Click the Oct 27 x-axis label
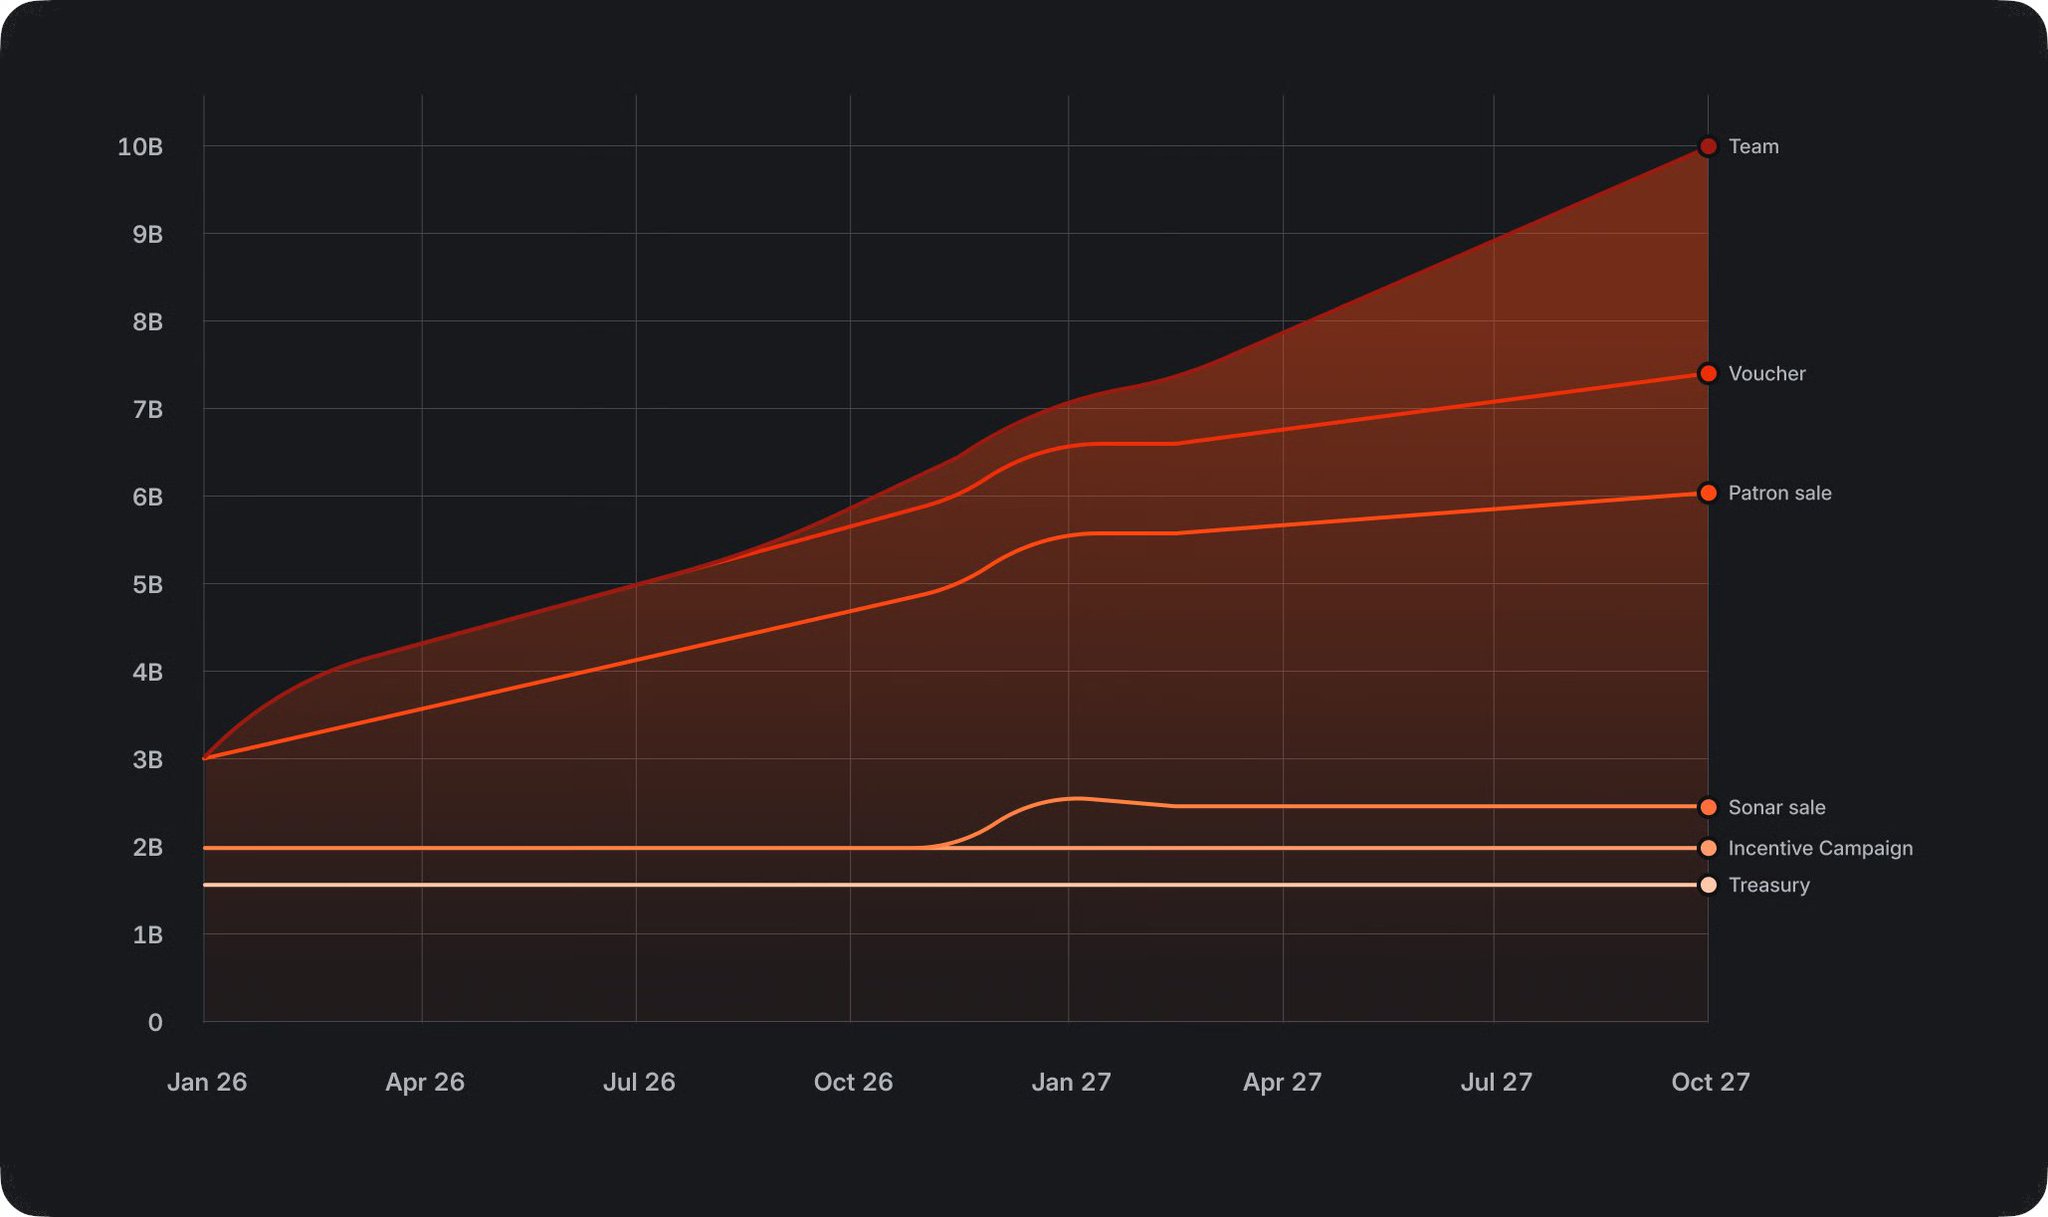This screenshot has width=2048, height=1217. [x=1710, y=1082]
